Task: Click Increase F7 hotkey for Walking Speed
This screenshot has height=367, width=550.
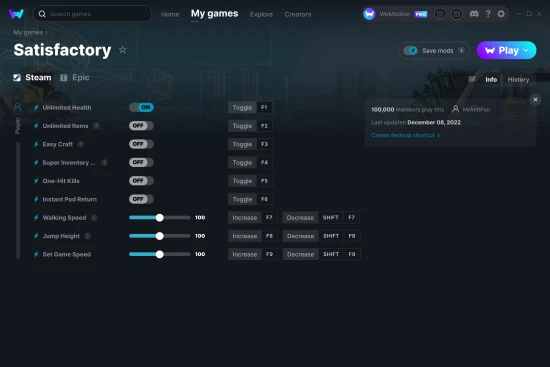Action: click(x=253, y=218)
